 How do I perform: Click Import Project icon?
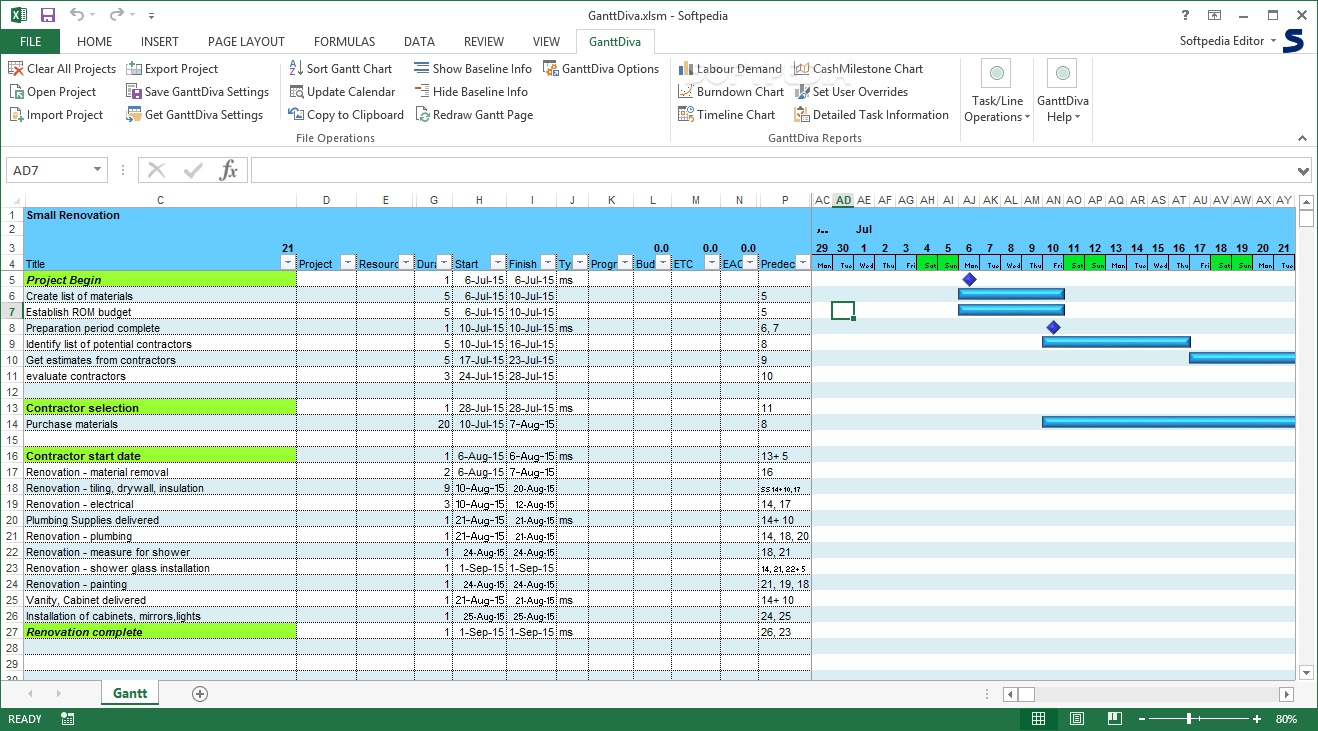click(16, 115)
